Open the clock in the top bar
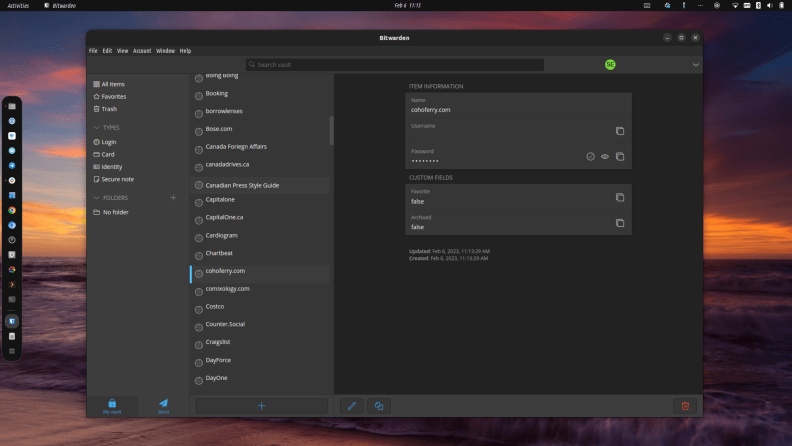The width and height of the screenshot is (792, 446). coord(408,6)
